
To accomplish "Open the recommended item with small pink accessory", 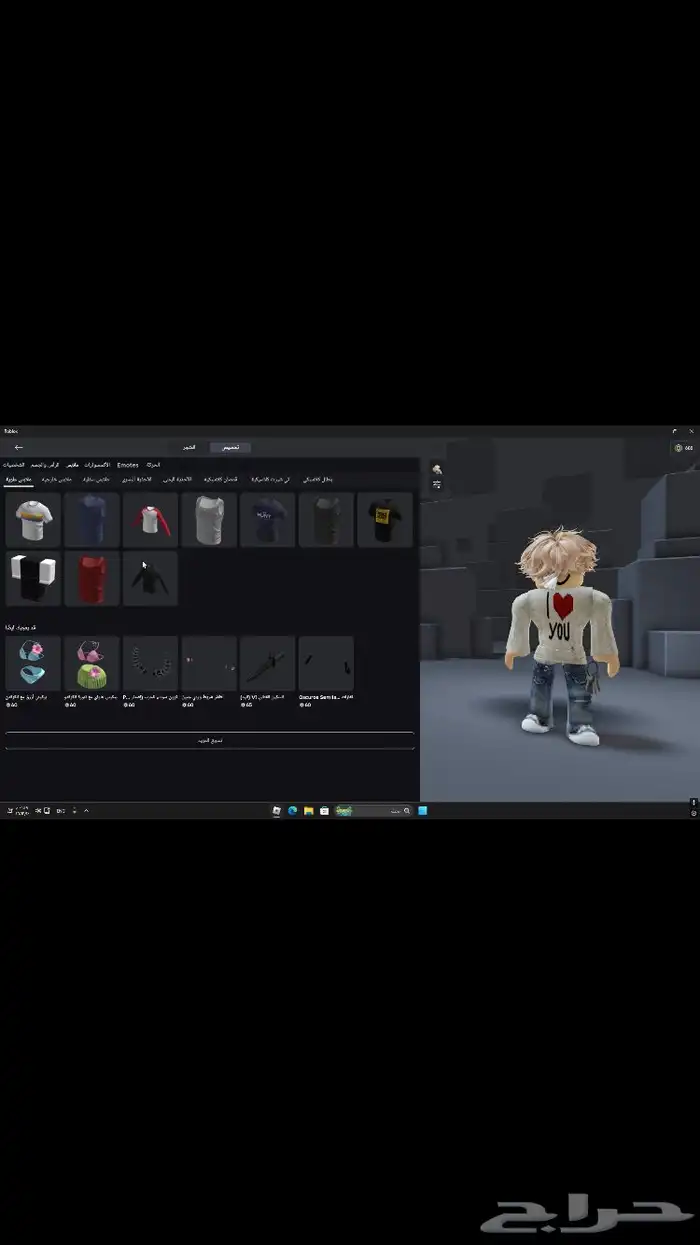I will 209,664.
